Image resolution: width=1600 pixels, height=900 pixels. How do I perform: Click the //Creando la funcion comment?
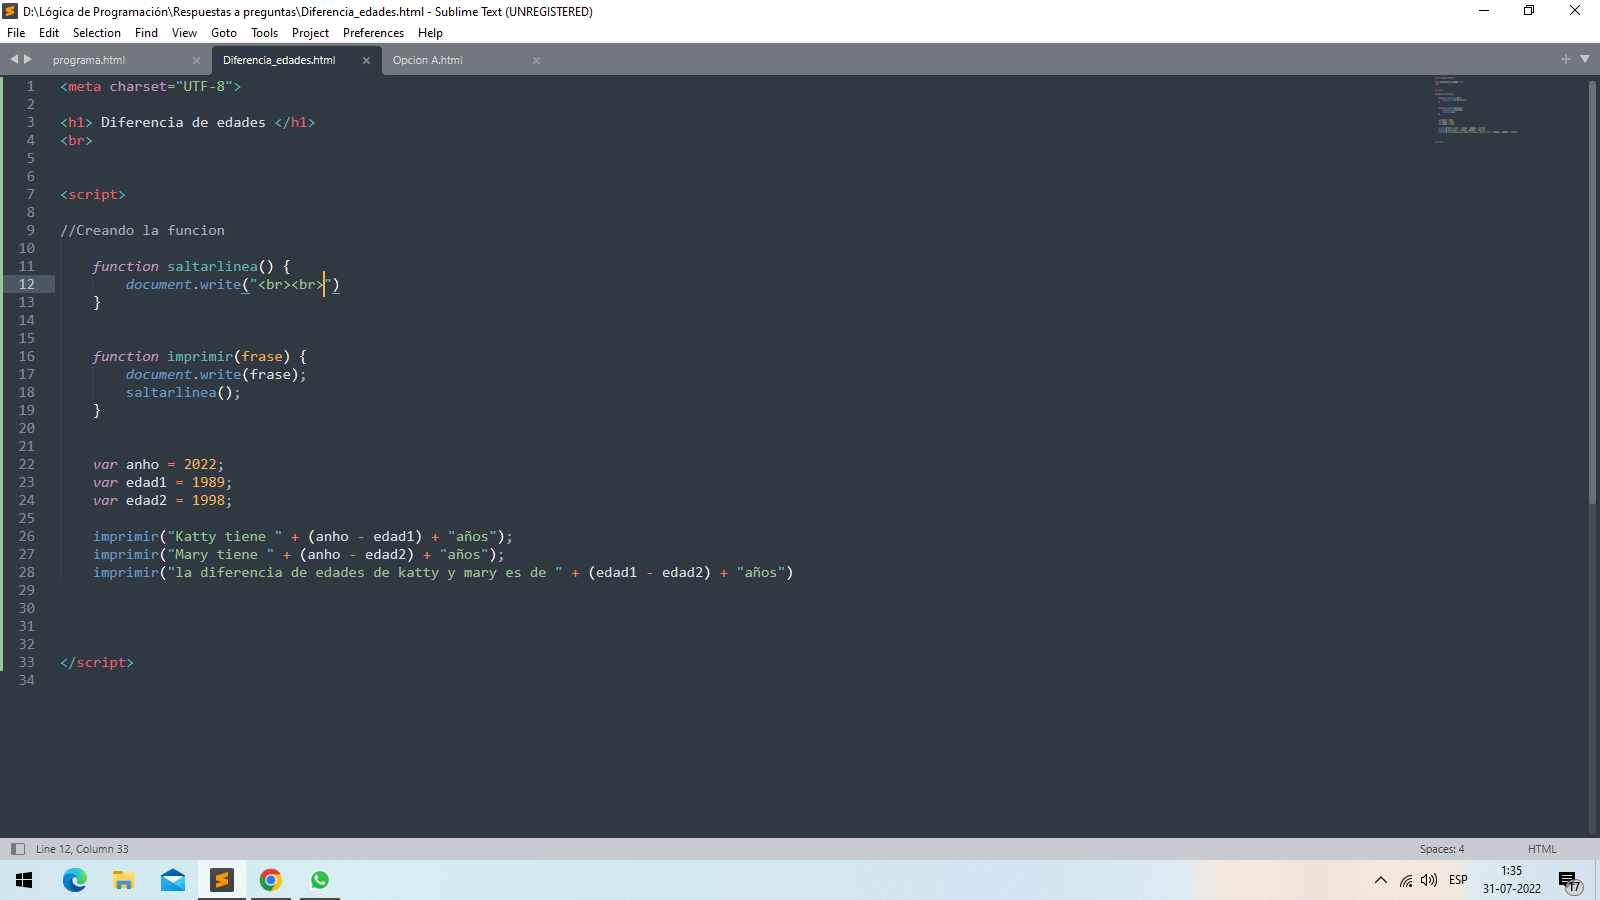pyautogui.click(x=142, y=231)
